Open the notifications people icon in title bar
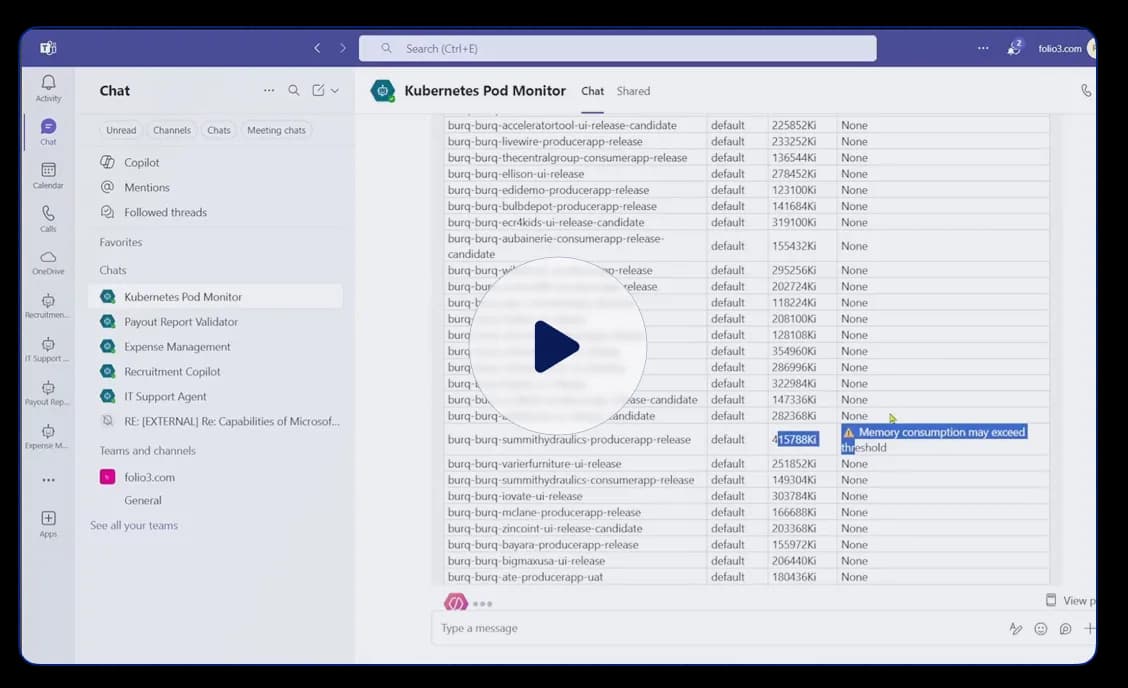The width and height of the screenshot is (1128, 688). [1014, 48]
